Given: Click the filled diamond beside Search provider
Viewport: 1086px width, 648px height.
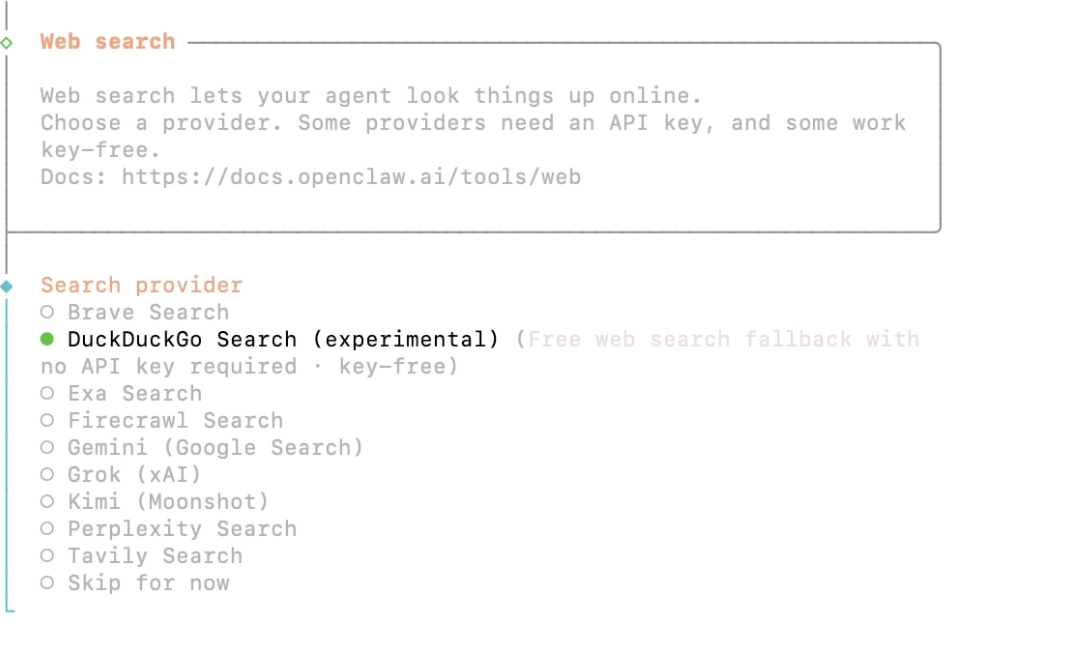Looking at the screenshot, I should coord(8,284).
